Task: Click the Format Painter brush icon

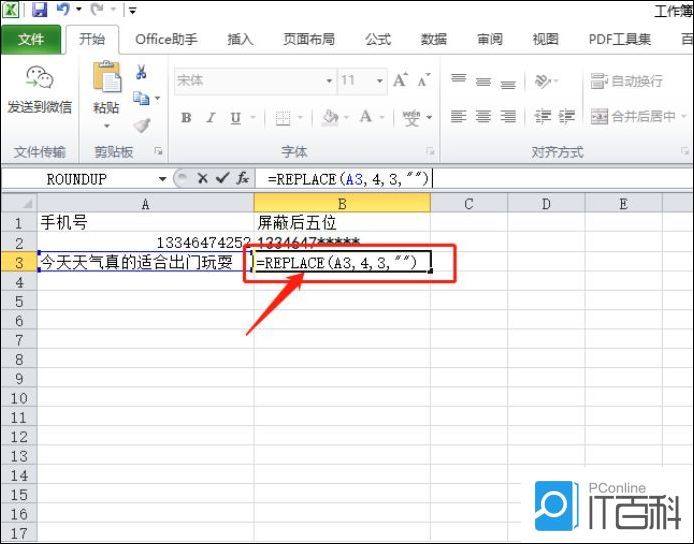Action: point(142,126)
